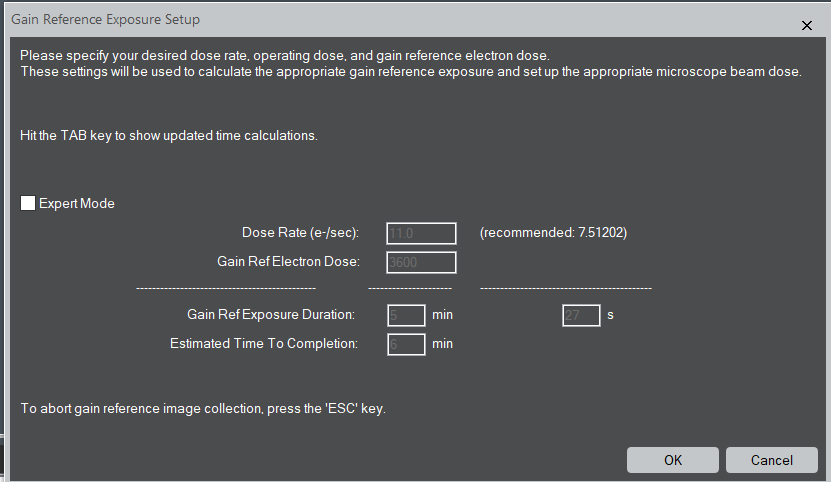Select the Gain Ref Electron Dose field
This screenshot has height=482, width=831.
point(421,262)
